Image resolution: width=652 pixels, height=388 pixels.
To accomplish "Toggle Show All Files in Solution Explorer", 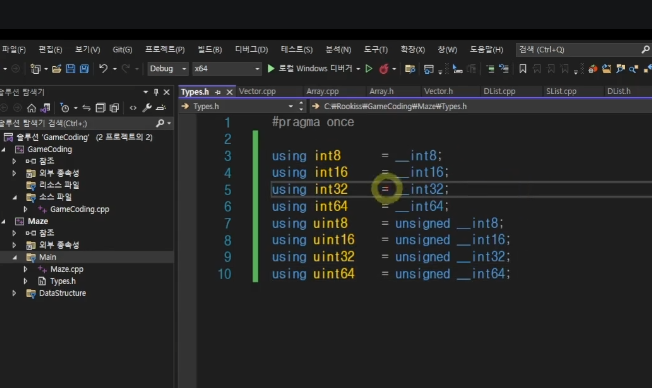I will (114, 108).
